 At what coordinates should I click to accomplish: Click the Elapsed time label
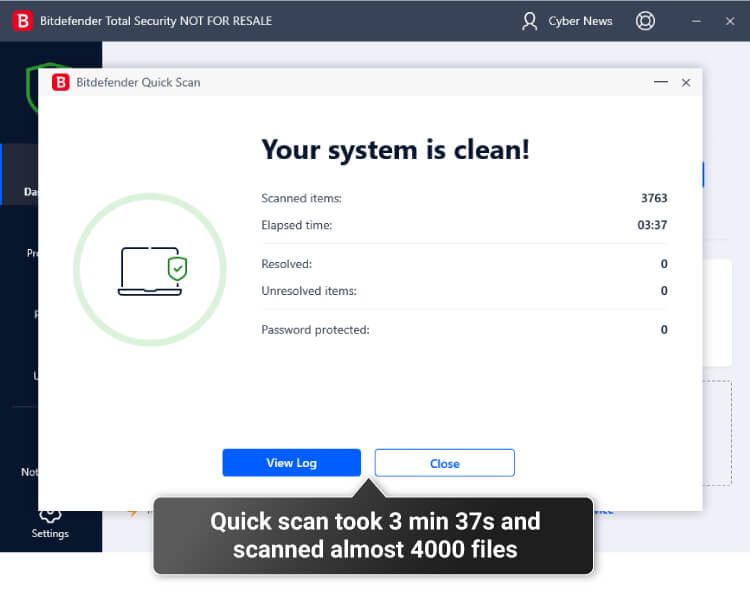297,225
